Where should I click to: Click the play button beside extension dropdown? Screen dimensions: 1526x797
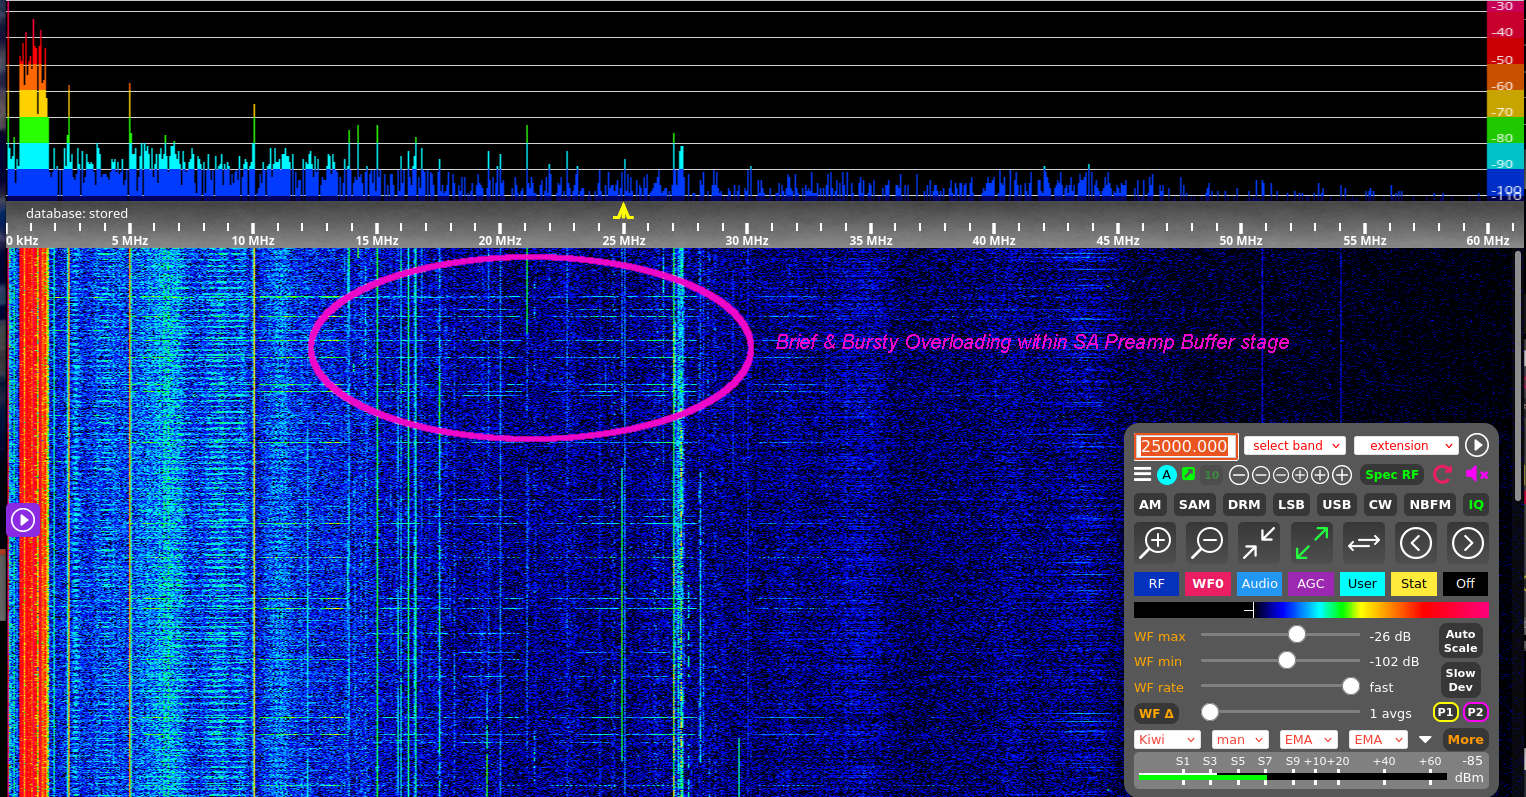tap(1476, 445)
